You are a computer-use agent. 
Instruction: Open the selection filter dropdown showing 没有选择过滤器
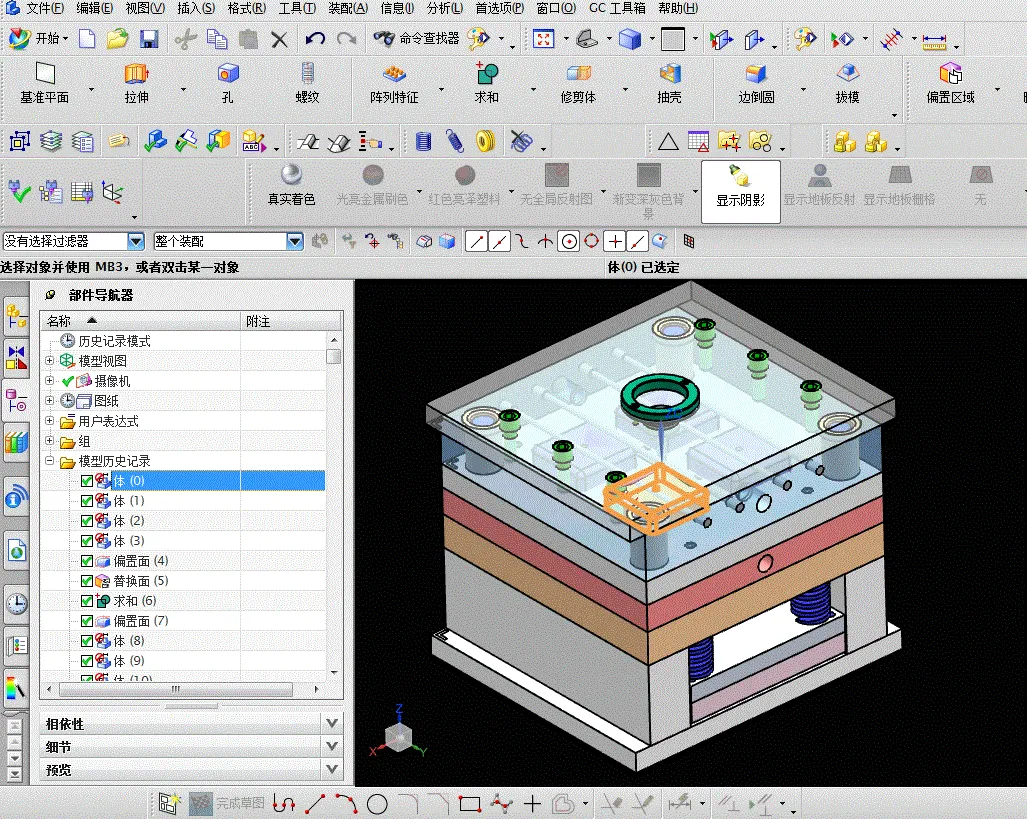136,241
